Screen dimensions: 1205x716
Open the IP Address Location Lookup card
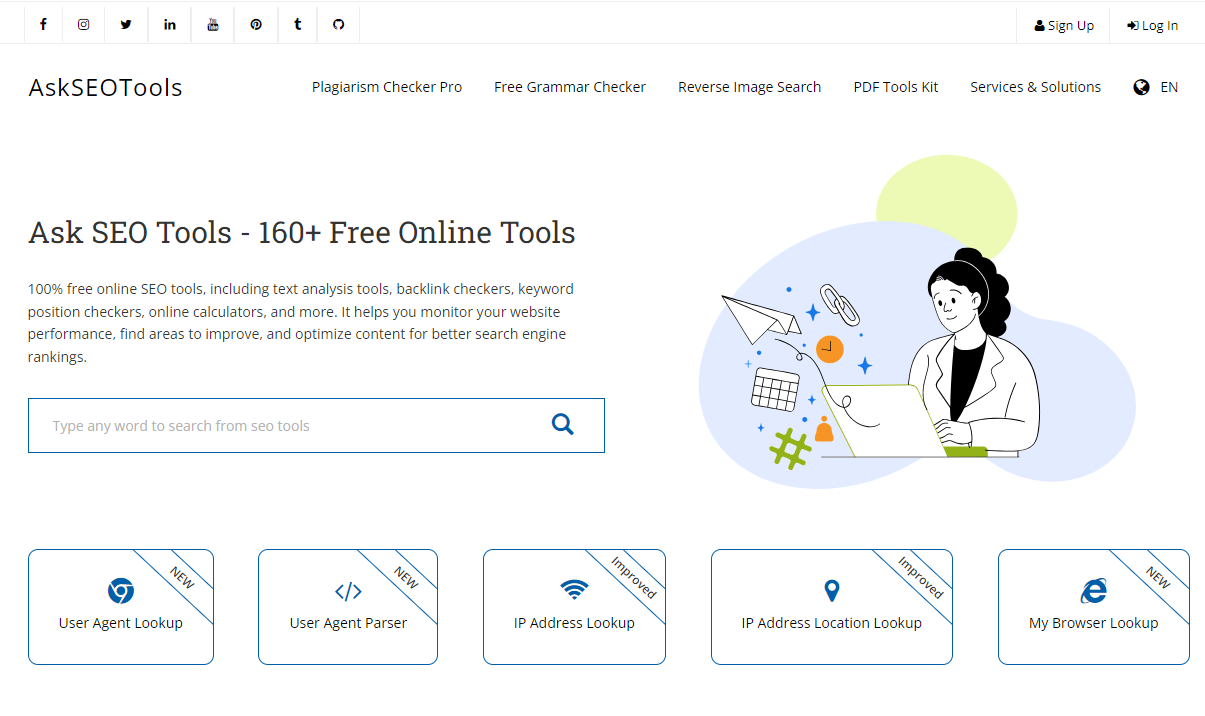pos(831,607)
